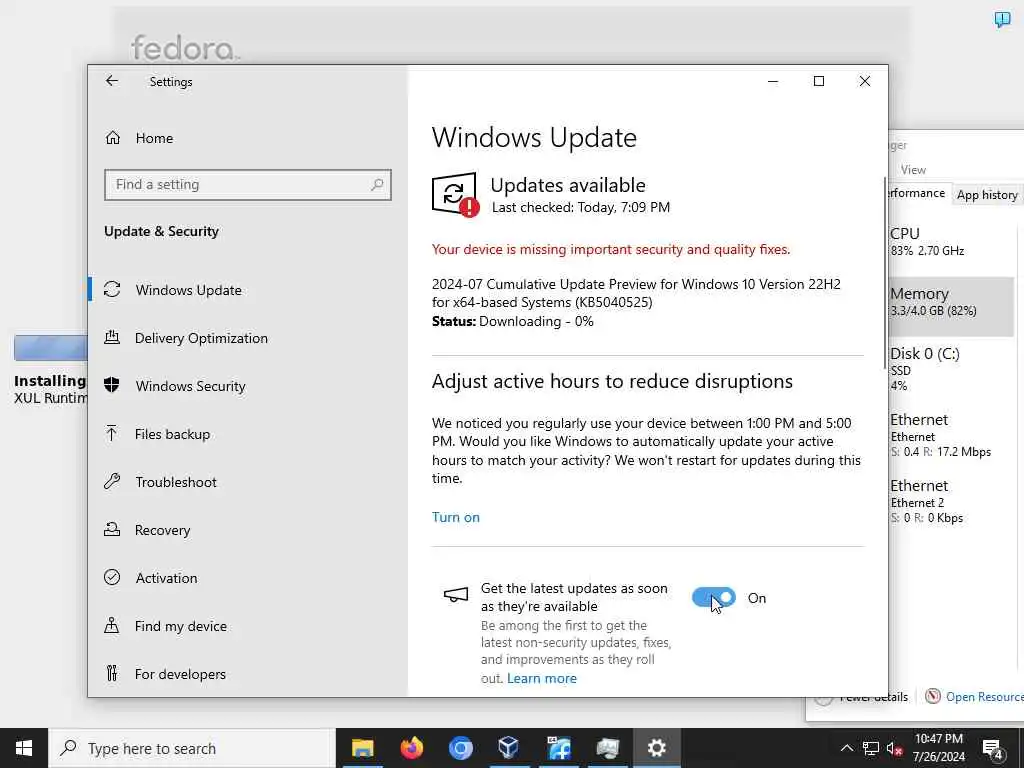This screenshot has height=768, width=1024.
Task: Switch to the Fedora installer taskbar icon
Action: tap(558, 748)
